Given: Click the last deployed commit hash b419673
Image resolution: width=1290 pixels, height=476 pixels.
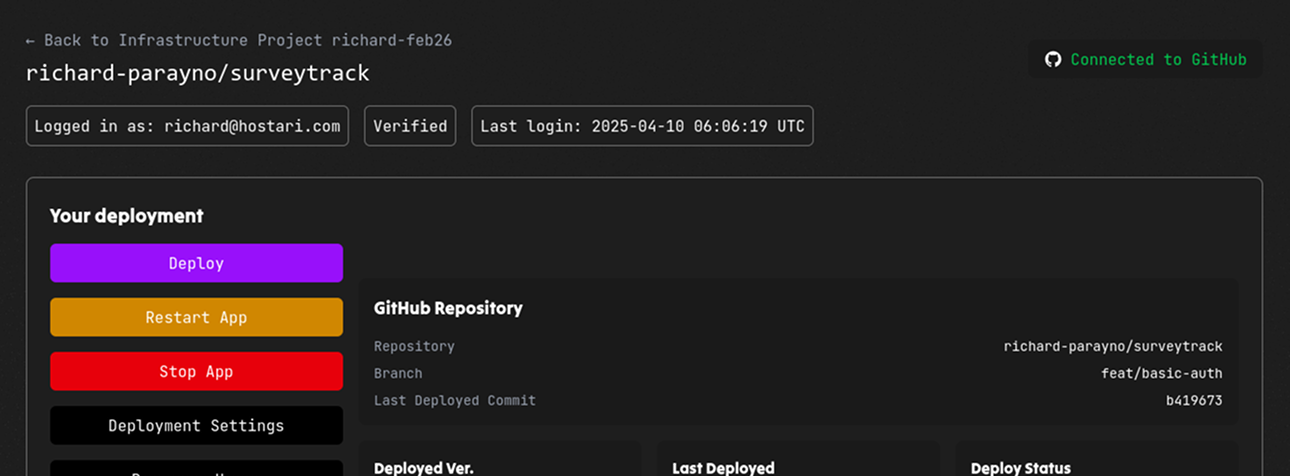Looking at the screenshot, I should click(1194, 400).
